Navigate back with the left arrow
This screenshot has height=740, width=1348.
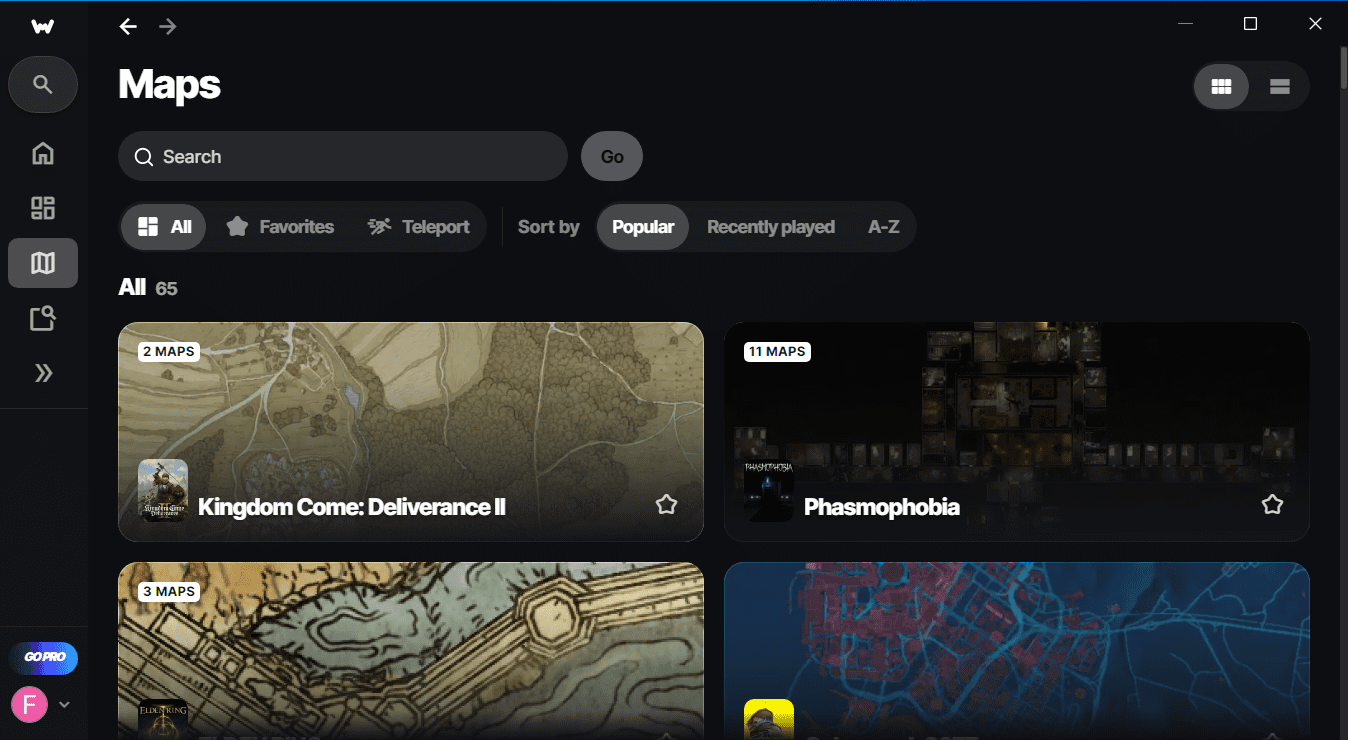(x=128, y=26)
